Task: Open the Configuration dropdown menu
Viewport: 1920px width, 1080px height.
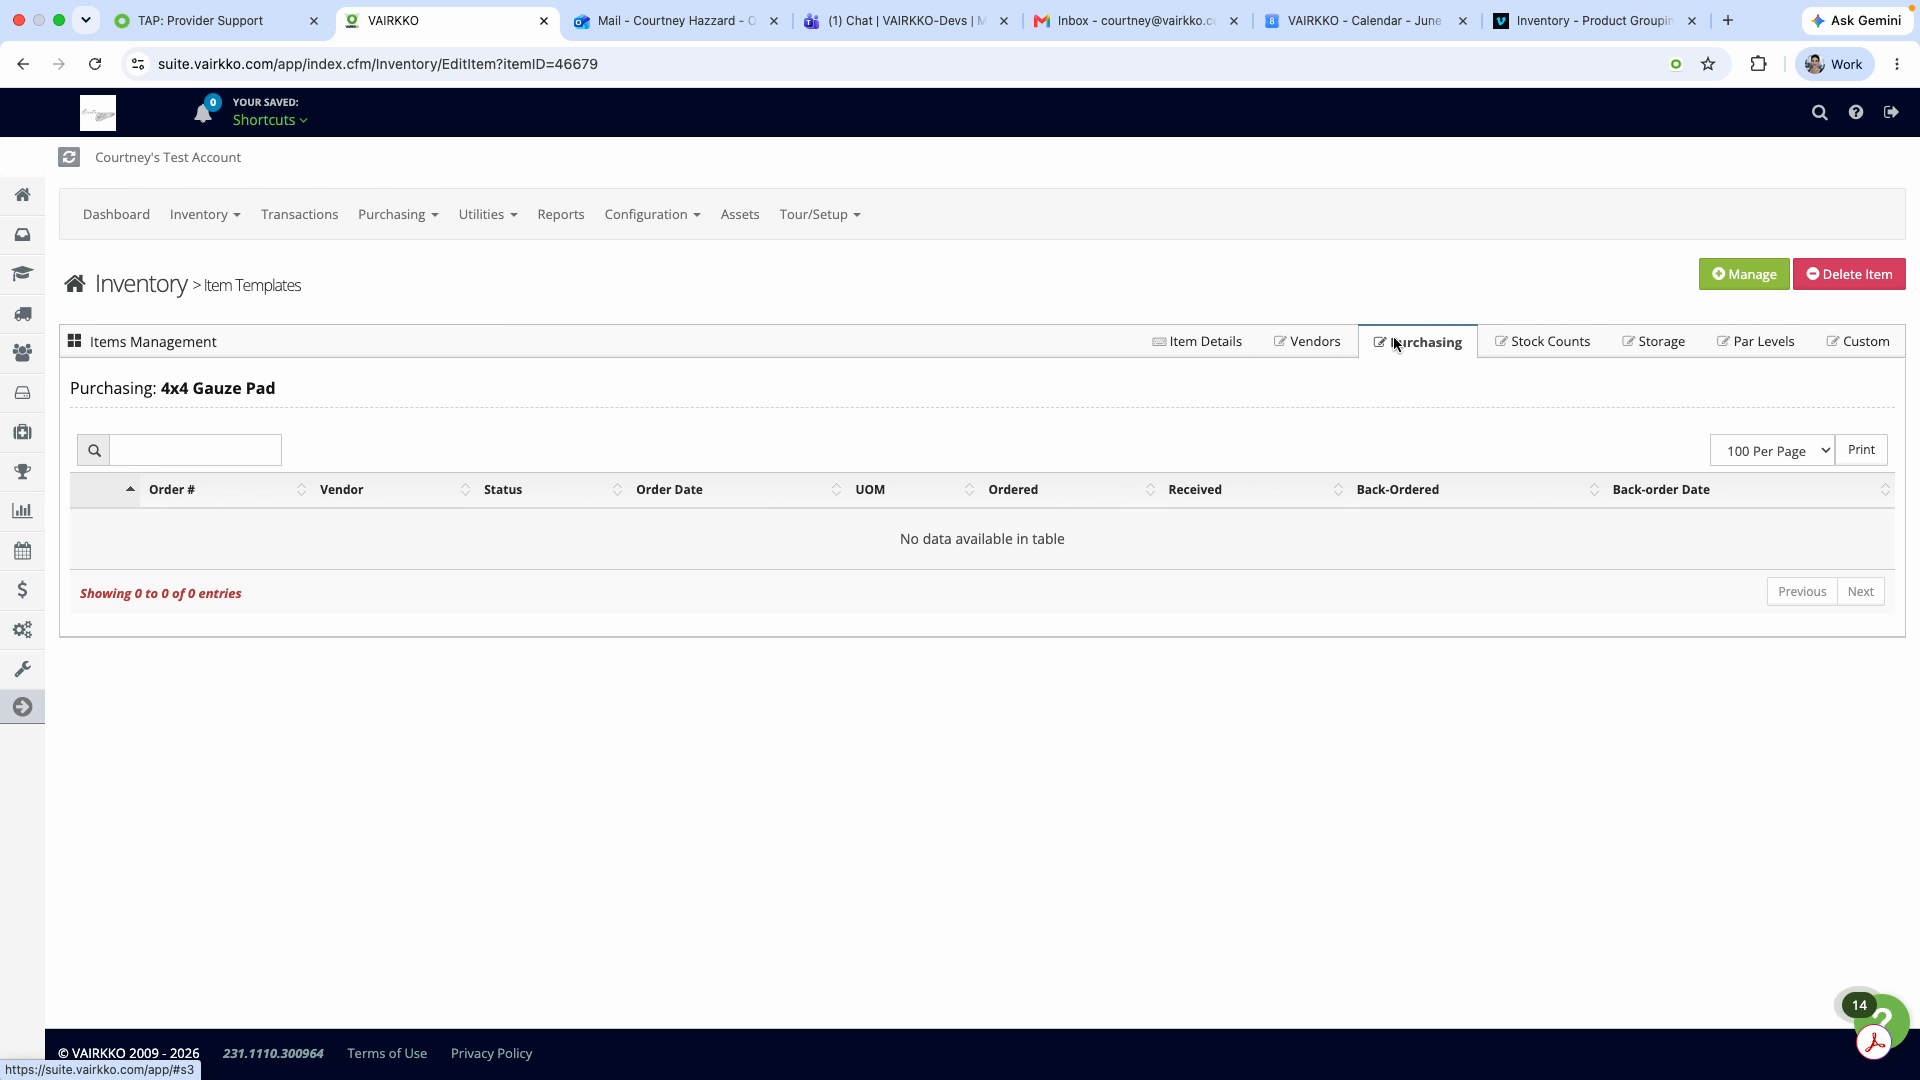Action: tap(652, 215)
